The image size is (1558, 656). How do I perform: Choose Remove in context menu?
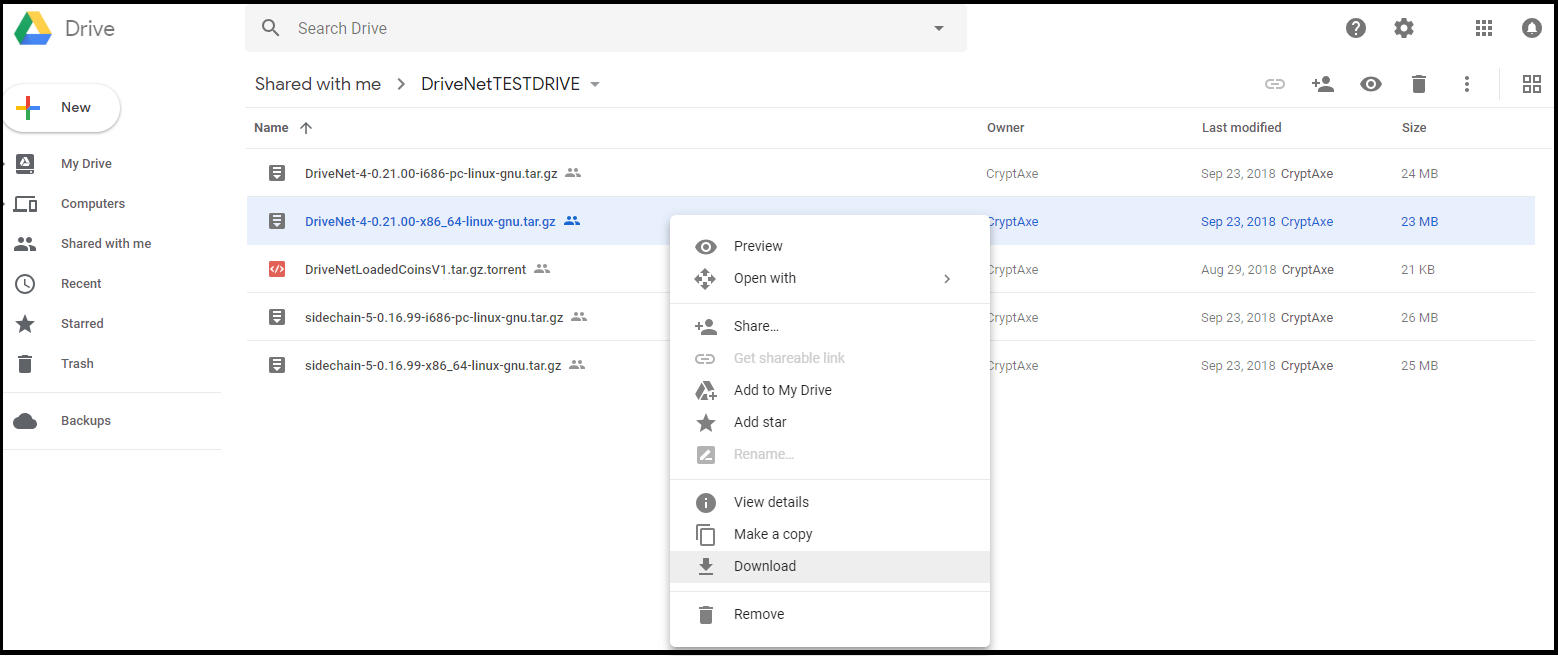click(830, 614)
